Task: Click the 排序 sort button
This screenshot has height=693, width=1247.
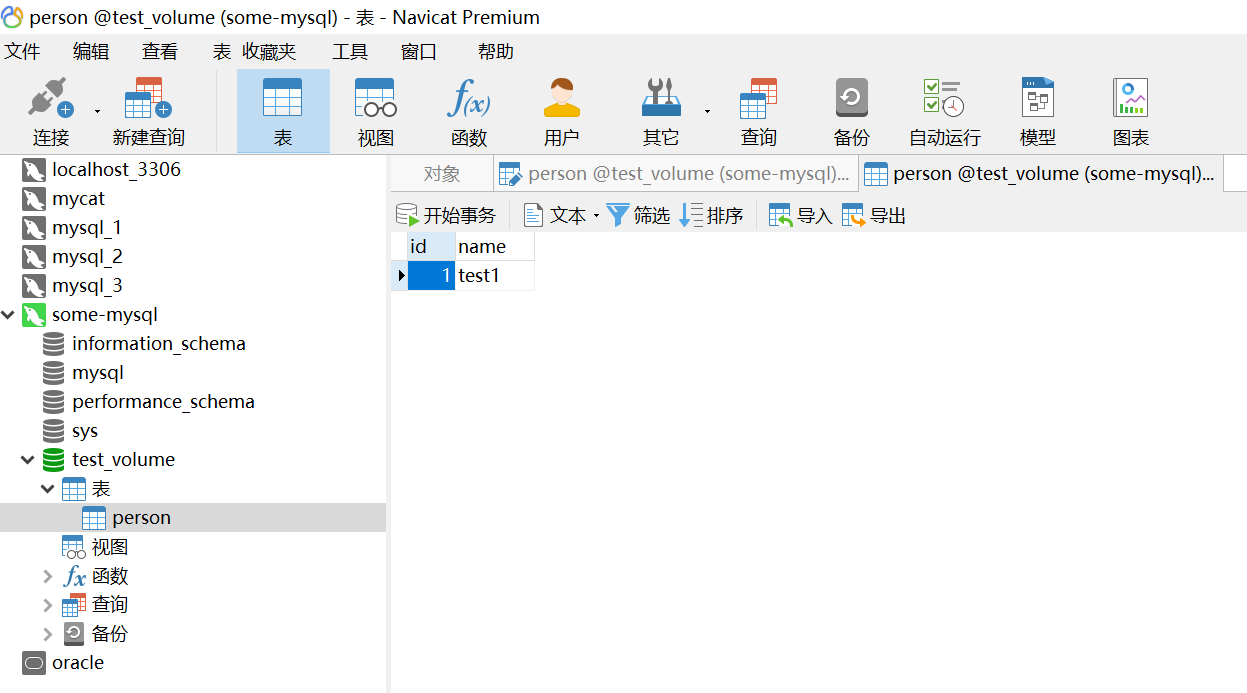Action: (x=711, y=215)
